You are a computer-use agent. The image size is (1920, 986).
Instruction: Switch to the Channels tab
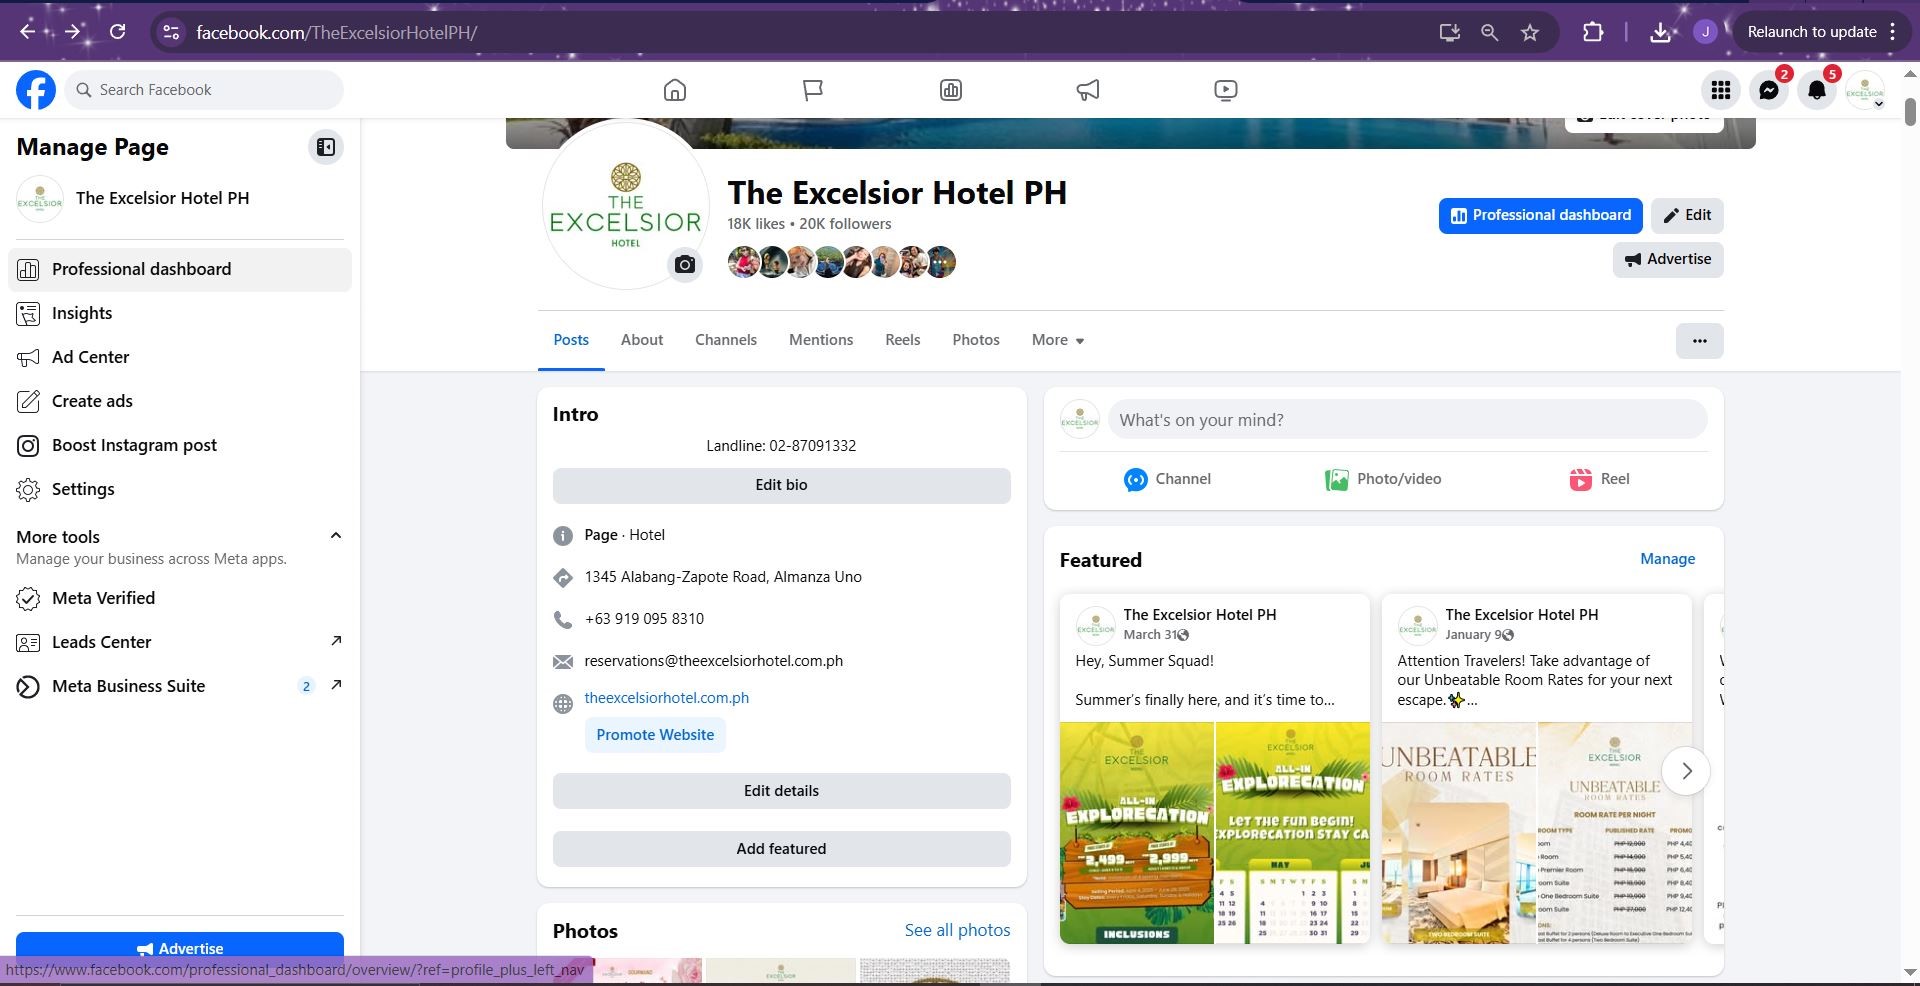tap(726, 340)
